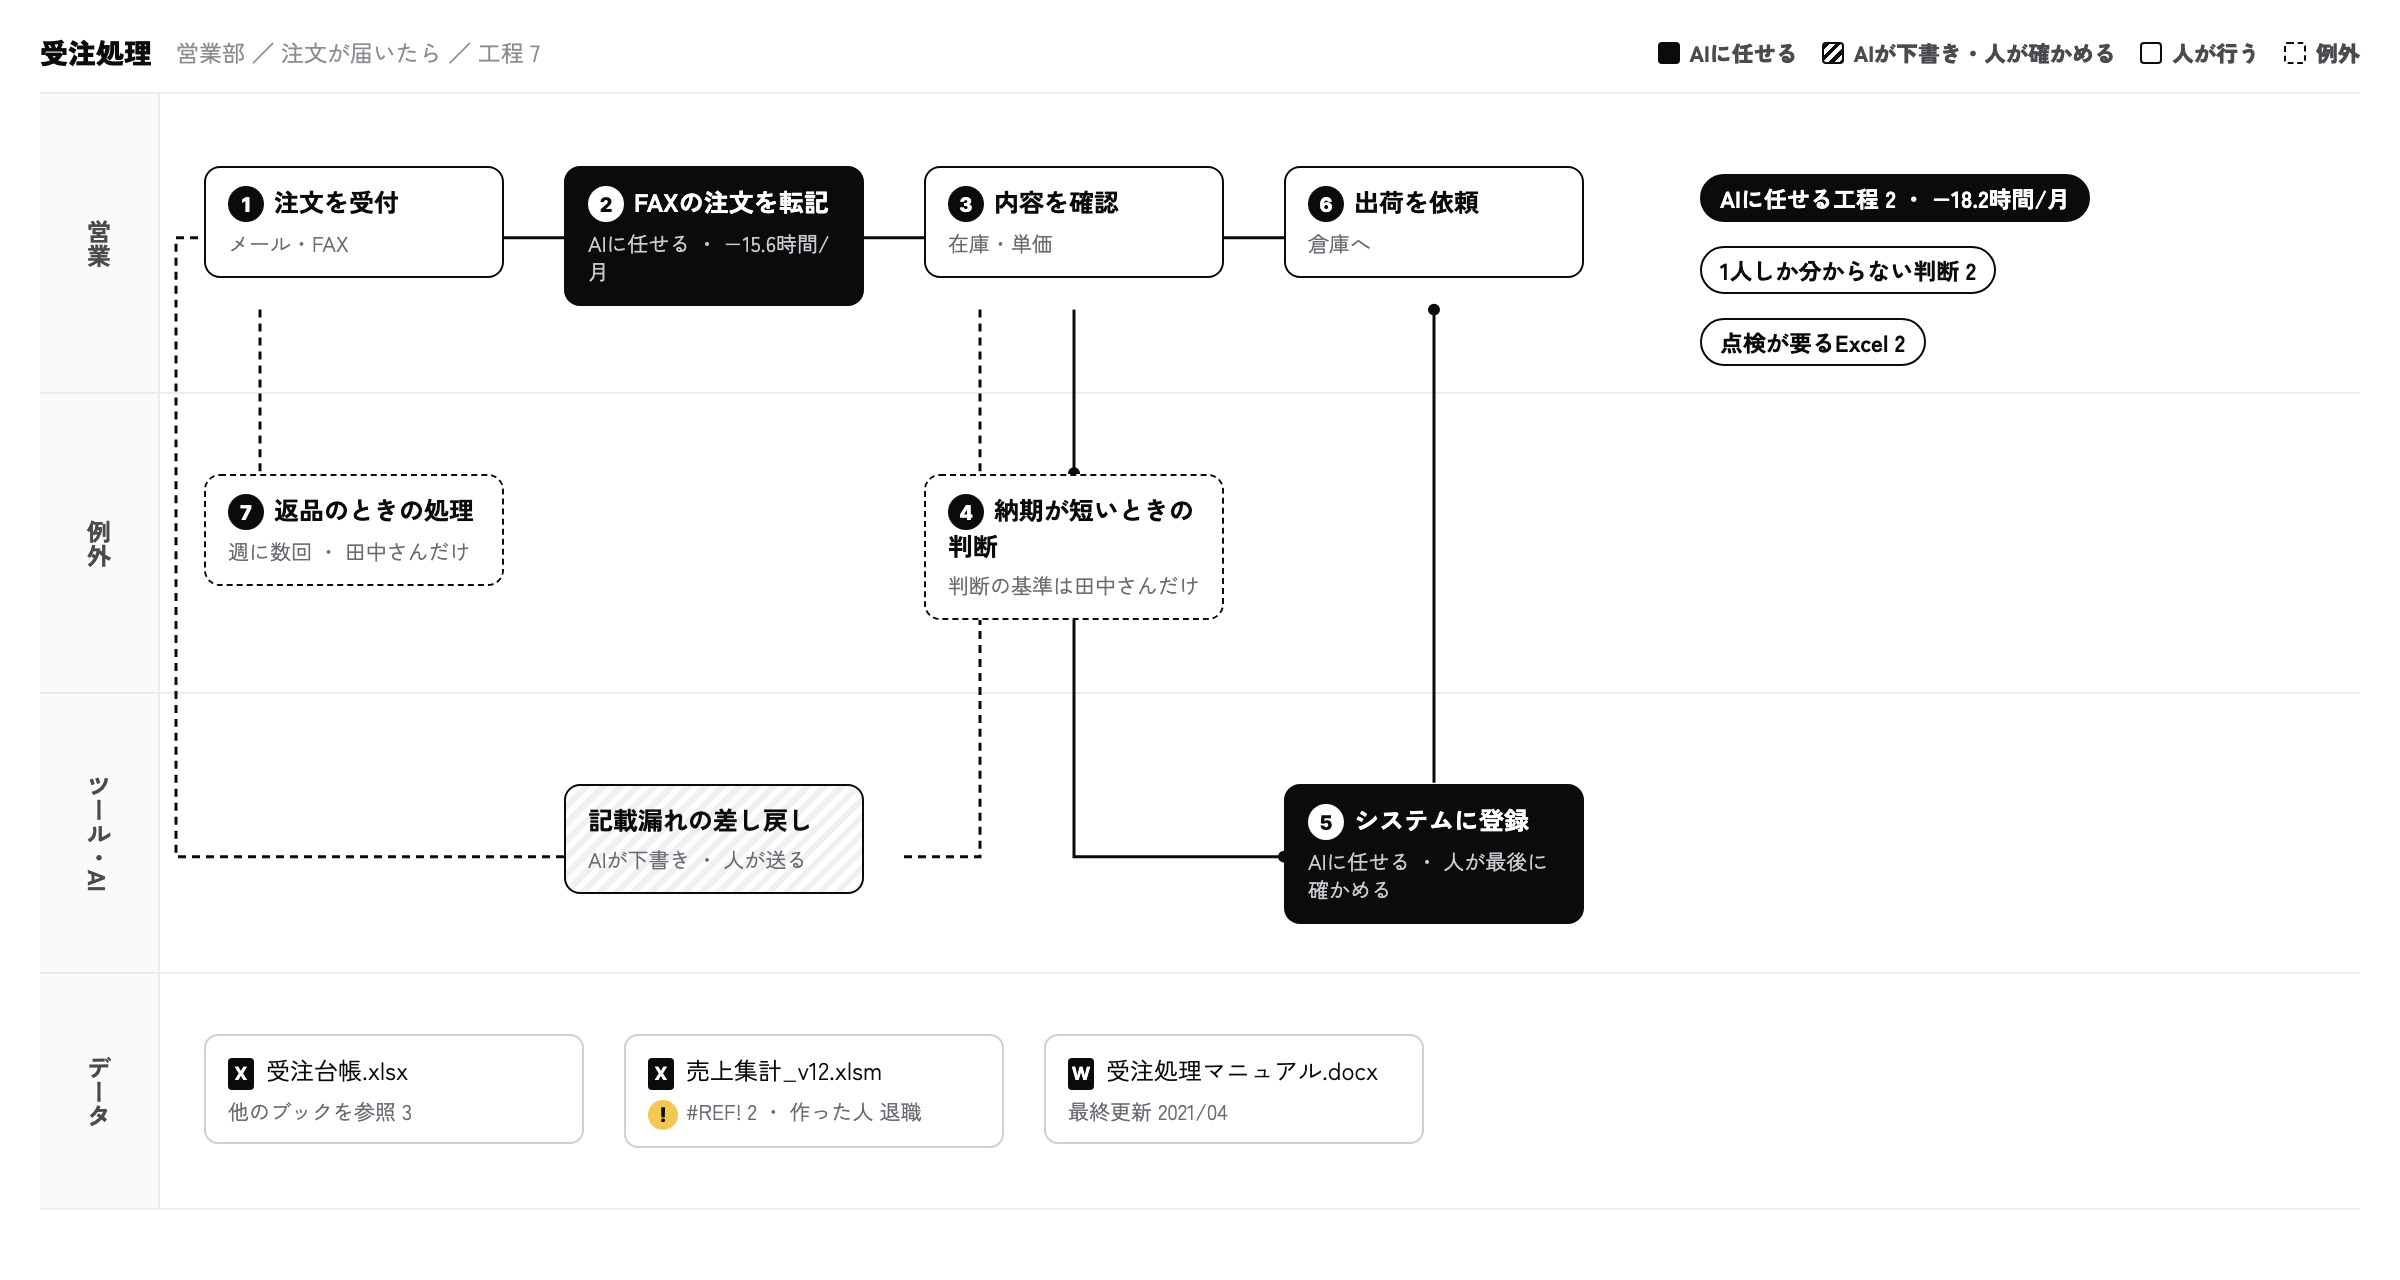
Task: Open the 注文を受付 step card
Action: pyautogui.click(x=354, y=222)
